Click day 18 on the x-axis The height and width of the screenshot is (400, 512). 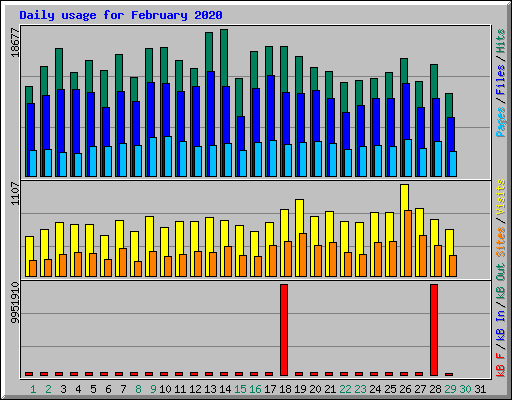(285, 389)
